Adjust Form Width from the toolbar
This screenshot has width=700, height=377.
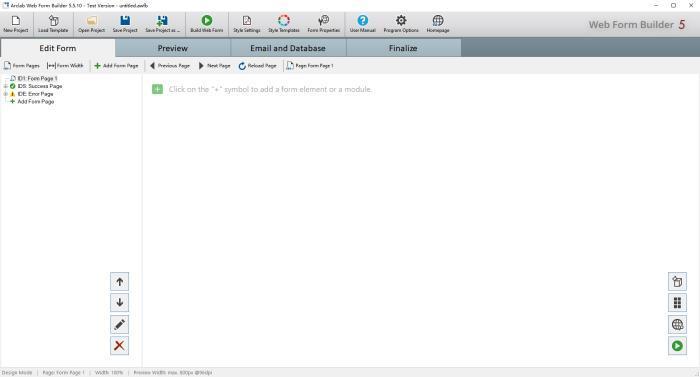[65, 66]
